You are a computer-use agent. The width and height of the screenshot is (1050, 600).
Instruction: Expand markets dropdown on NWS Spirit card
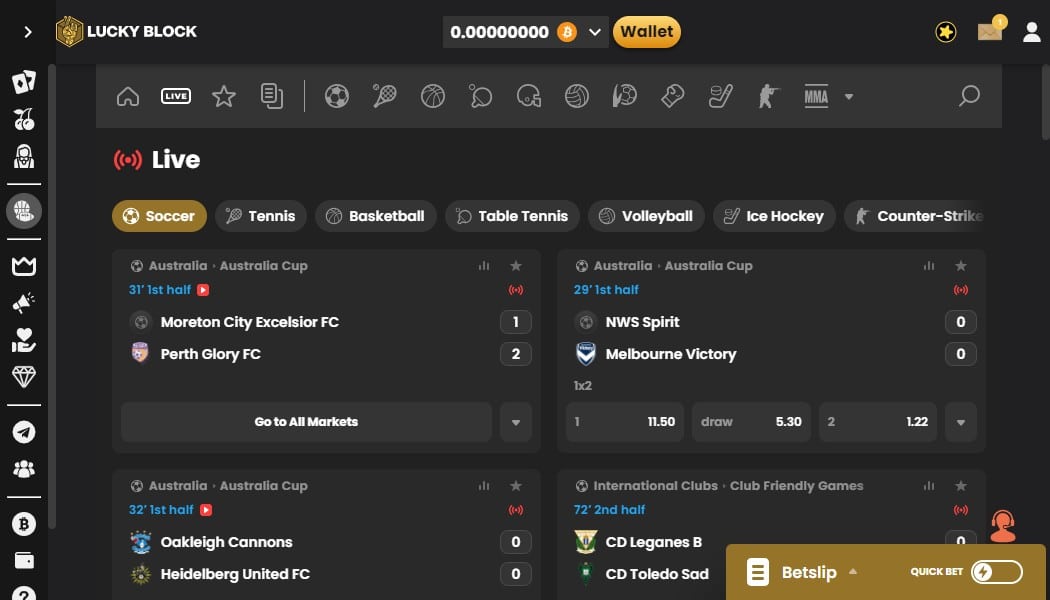[961, 422]
